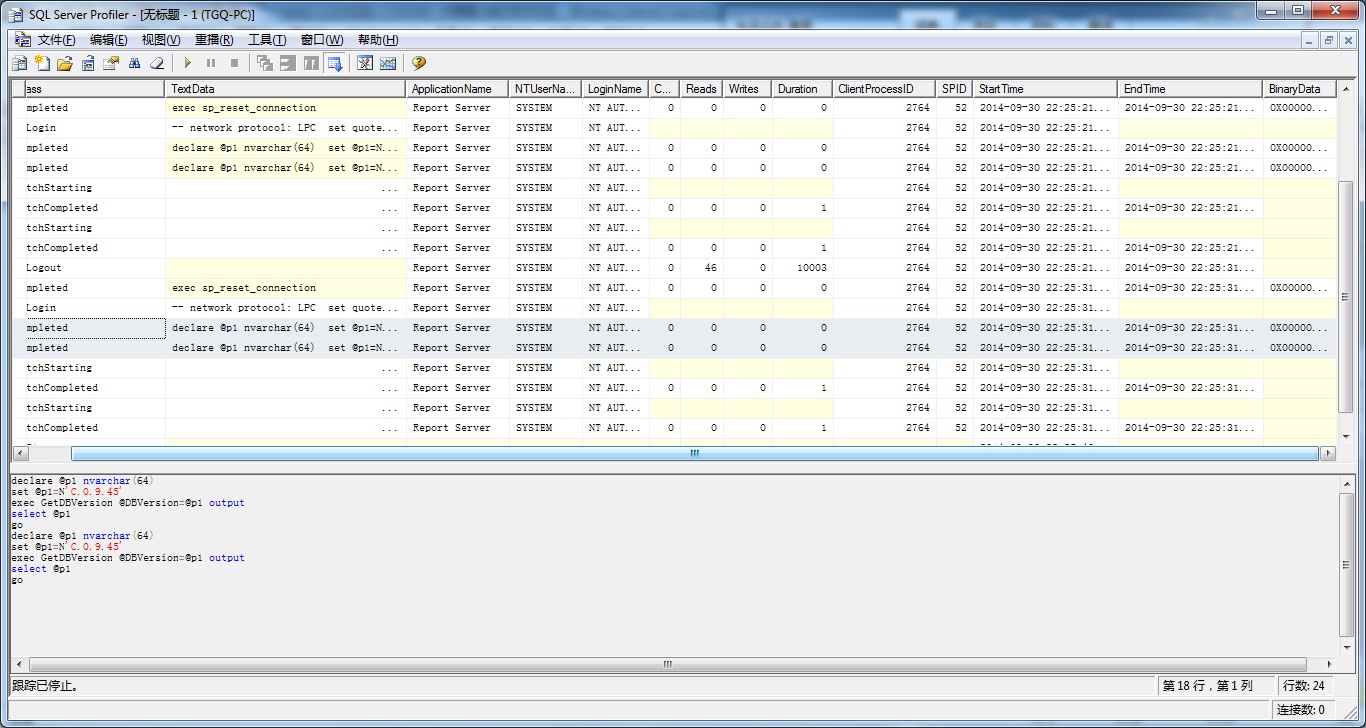Open the 帮助(H) menu
This screenshot has width=1366, height=728.
click(x=378, y=40)
